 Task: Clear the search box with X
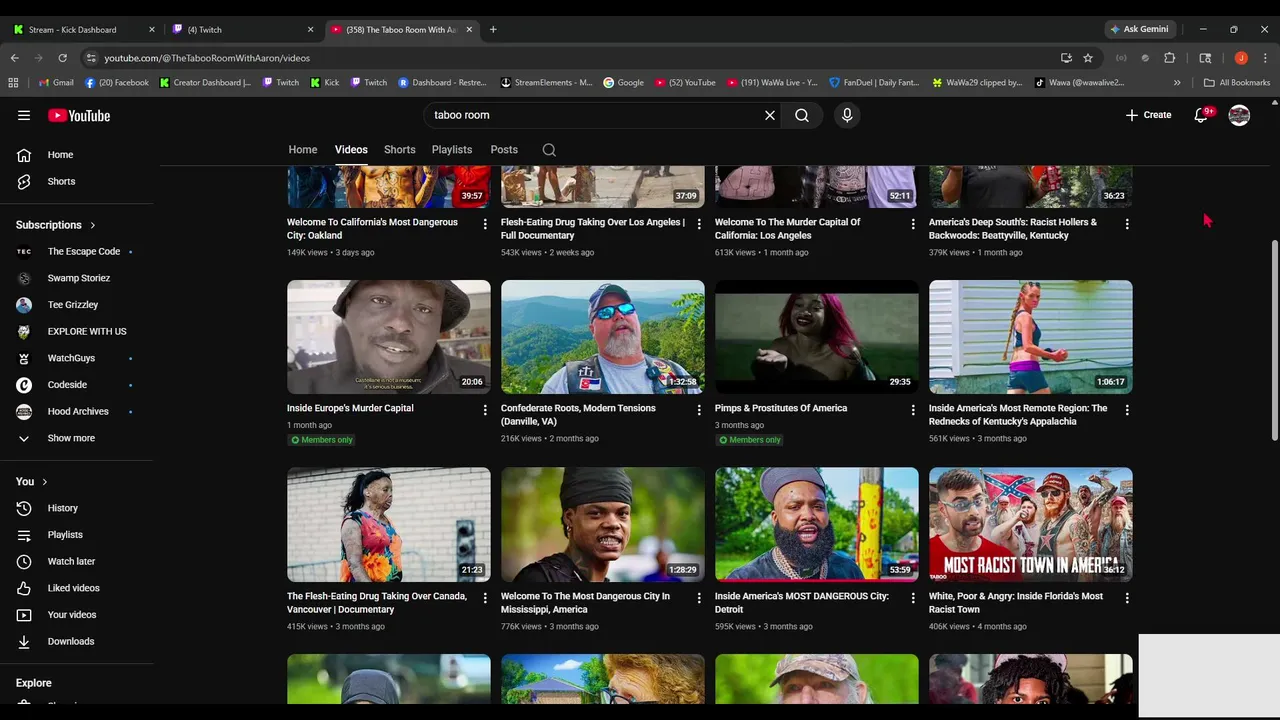coord(770,115)
